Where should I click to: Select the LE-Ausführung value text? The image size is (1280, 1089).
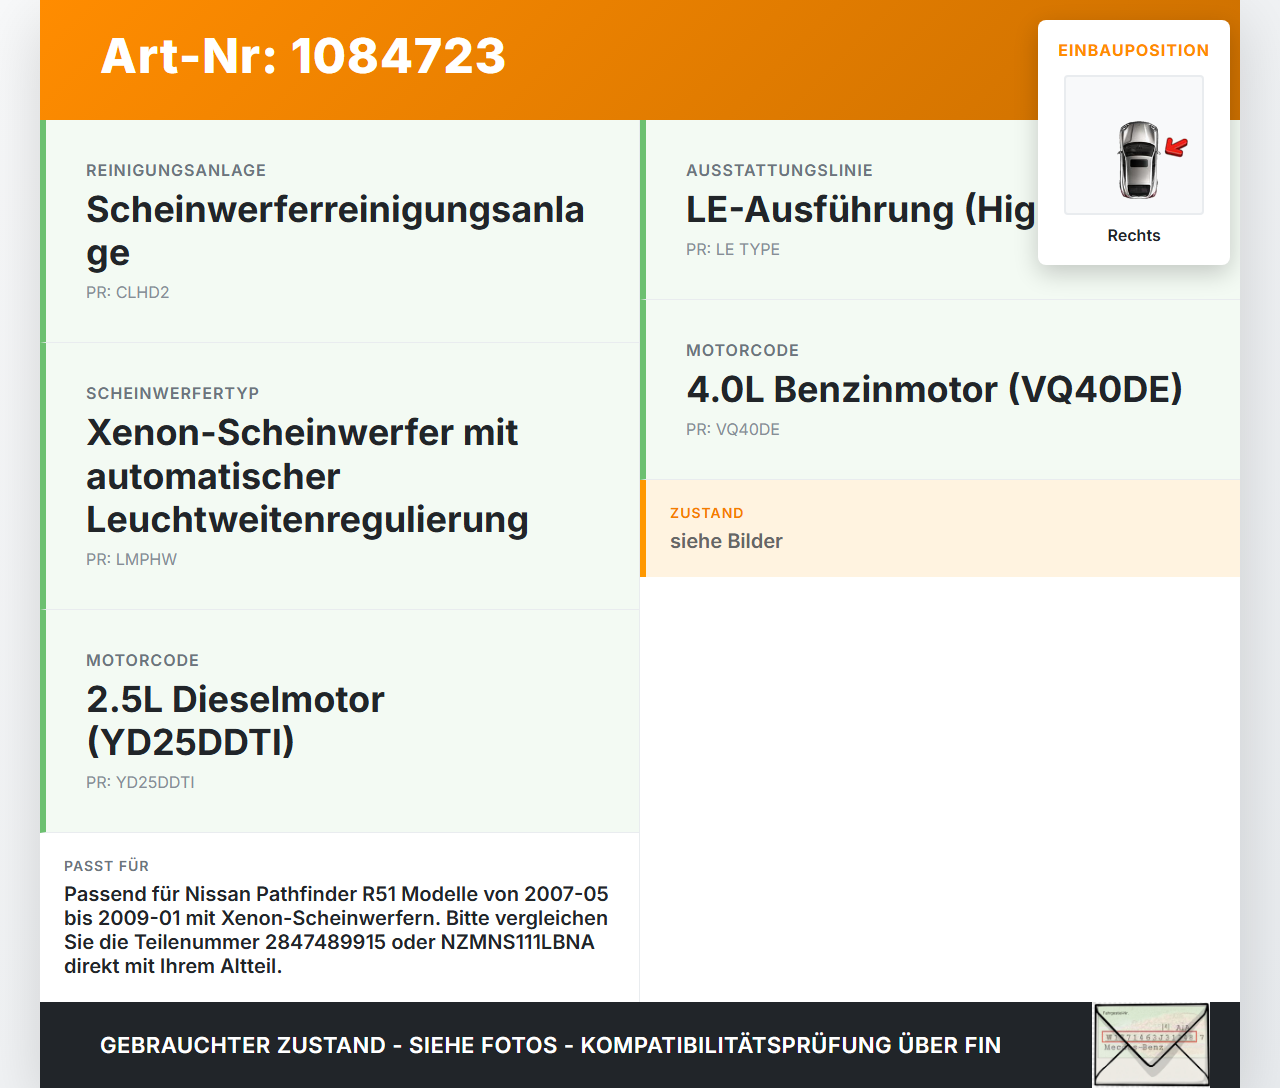860,210
